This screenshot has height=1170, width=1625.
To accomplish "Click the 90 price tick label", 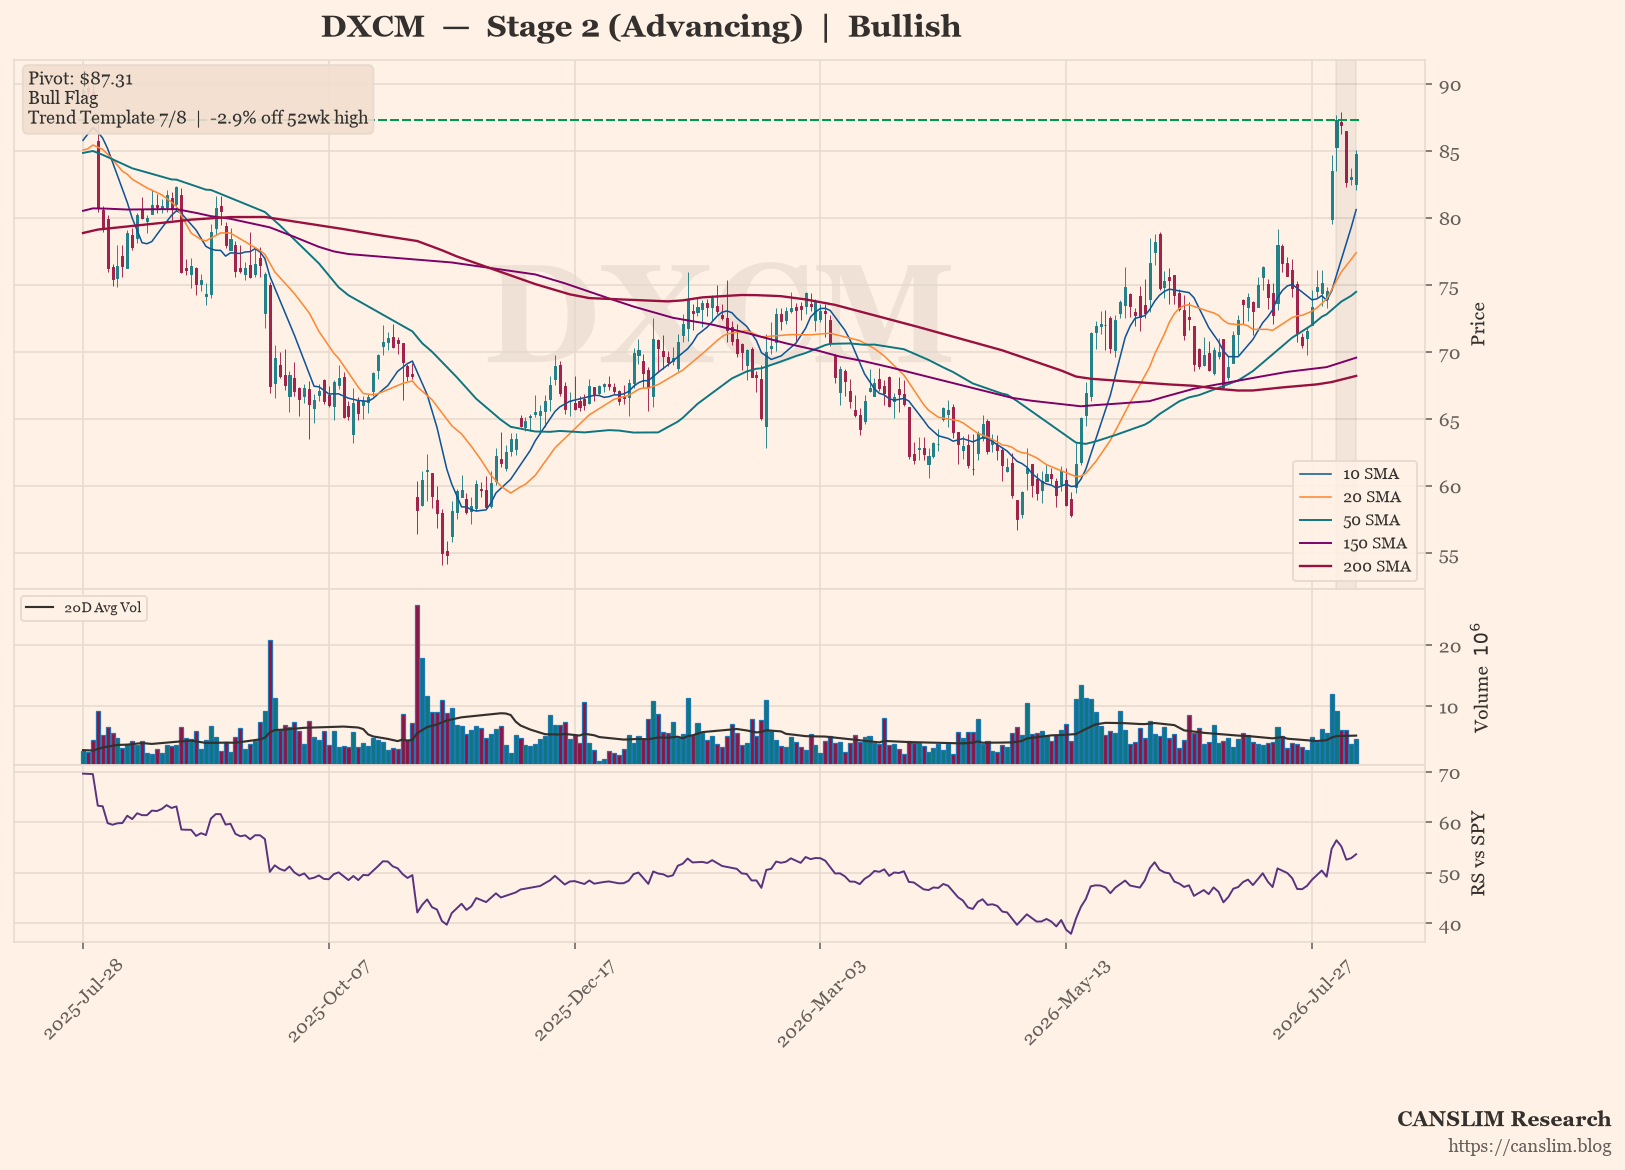I will [1449, 86].
